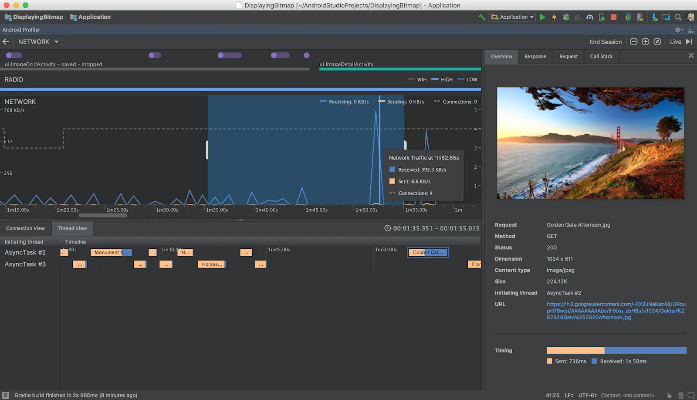Close the request details panel
The height and width of the screenshot is (400, 697).
(689, 56)
